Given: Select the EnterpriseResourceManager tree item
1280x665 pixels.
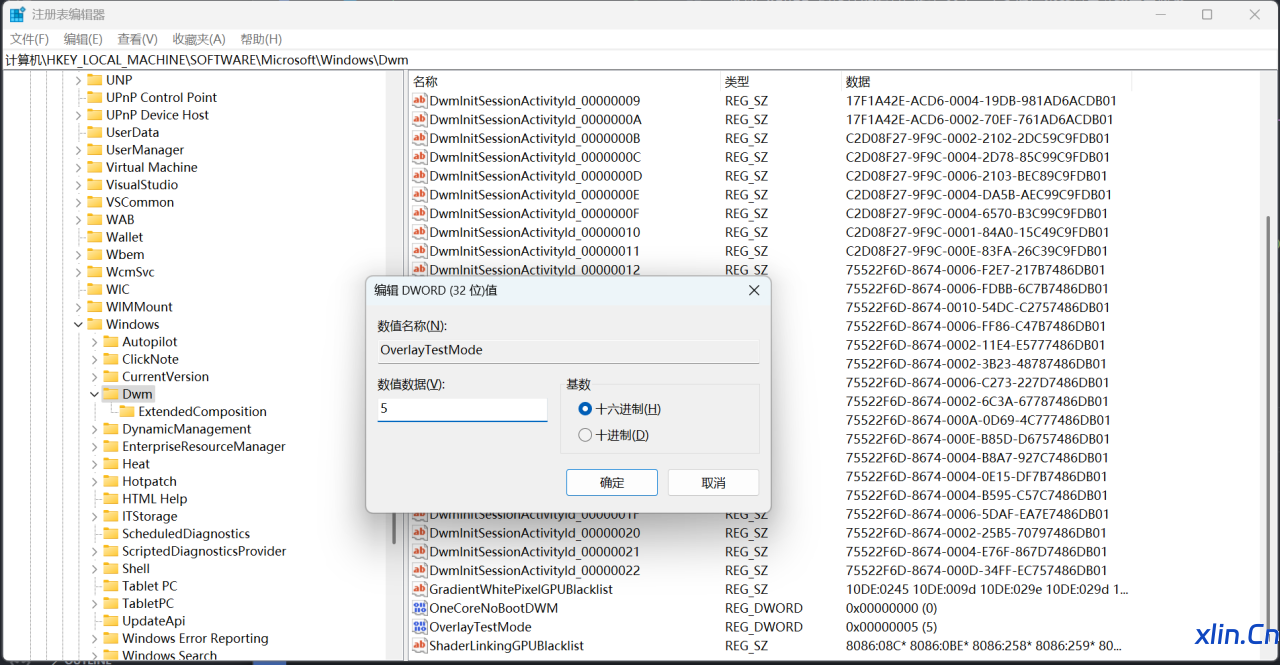Looking at the screenshot, I should [204, 446].
